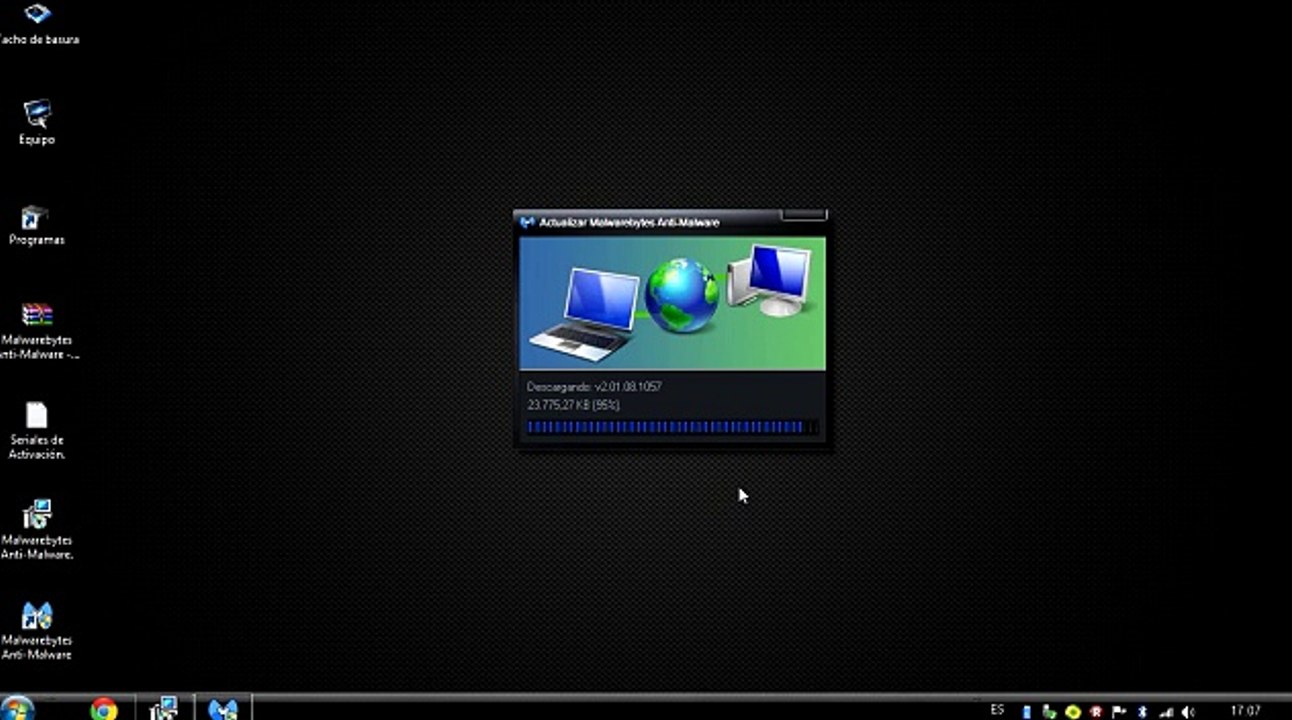Click the download progress bar
The image size is (1292, 720).
(x=672, y=427)
